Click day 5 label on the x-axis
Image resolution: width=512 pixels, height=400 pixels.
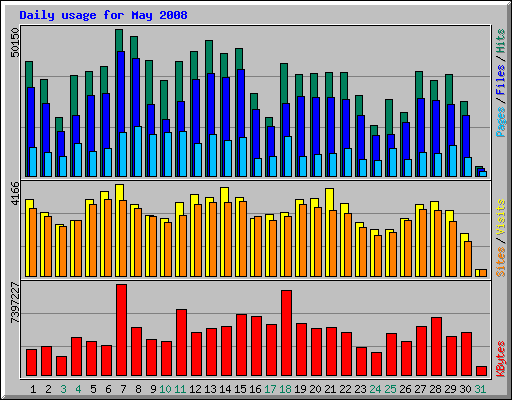pyautogui.click(x=93, y=389)
